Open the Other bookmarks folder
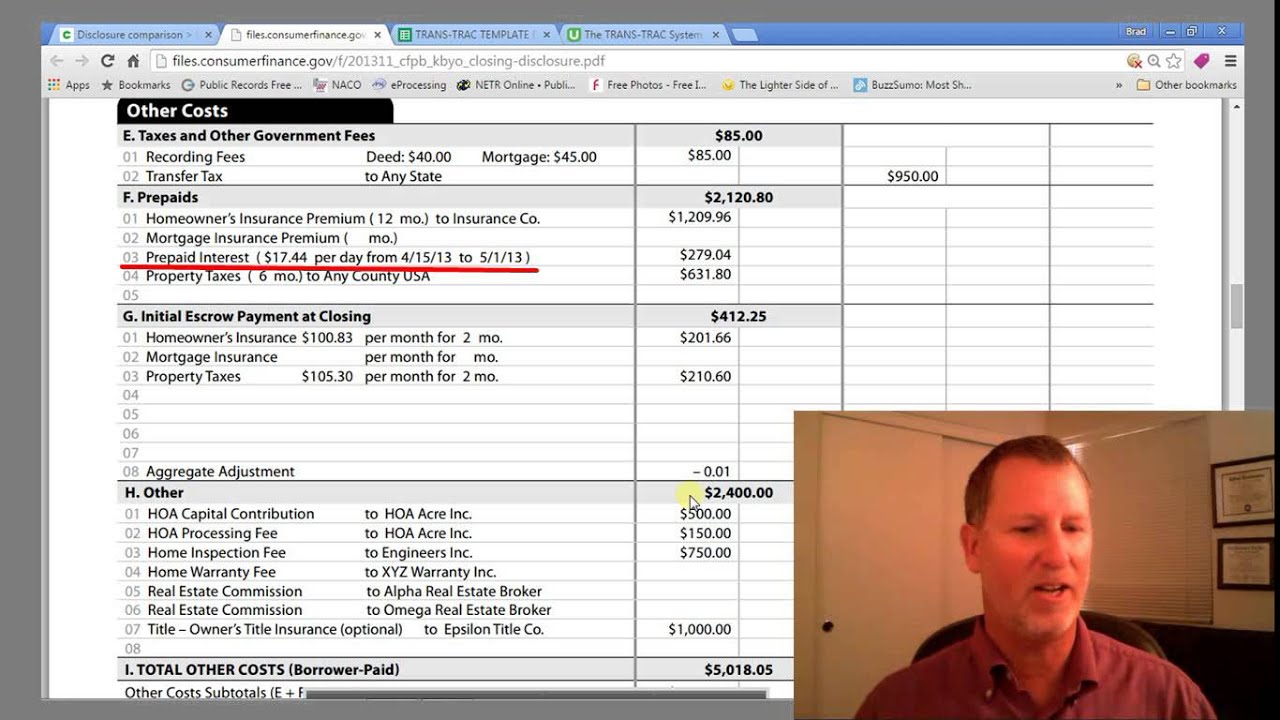 click(x=1187, y=85)
